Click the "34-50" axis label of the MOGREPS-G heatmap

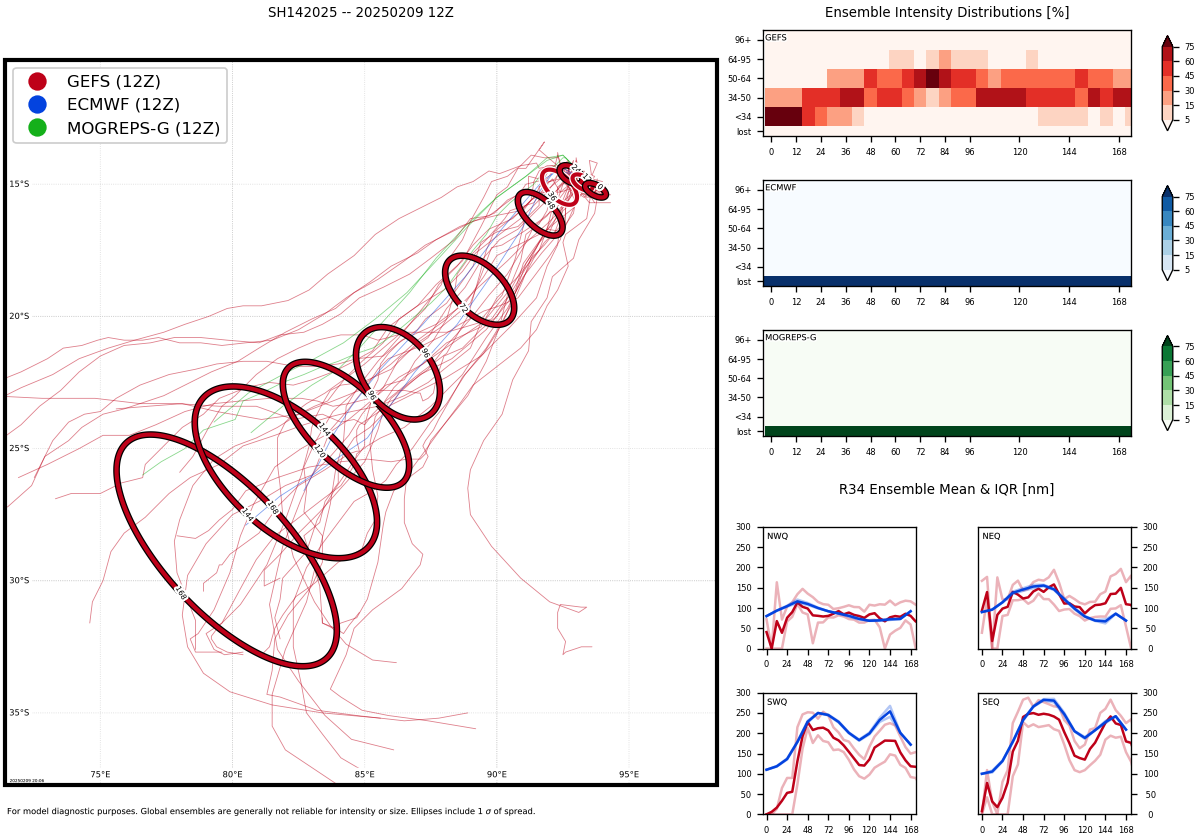pyautogui.click(x=739, y=398)
